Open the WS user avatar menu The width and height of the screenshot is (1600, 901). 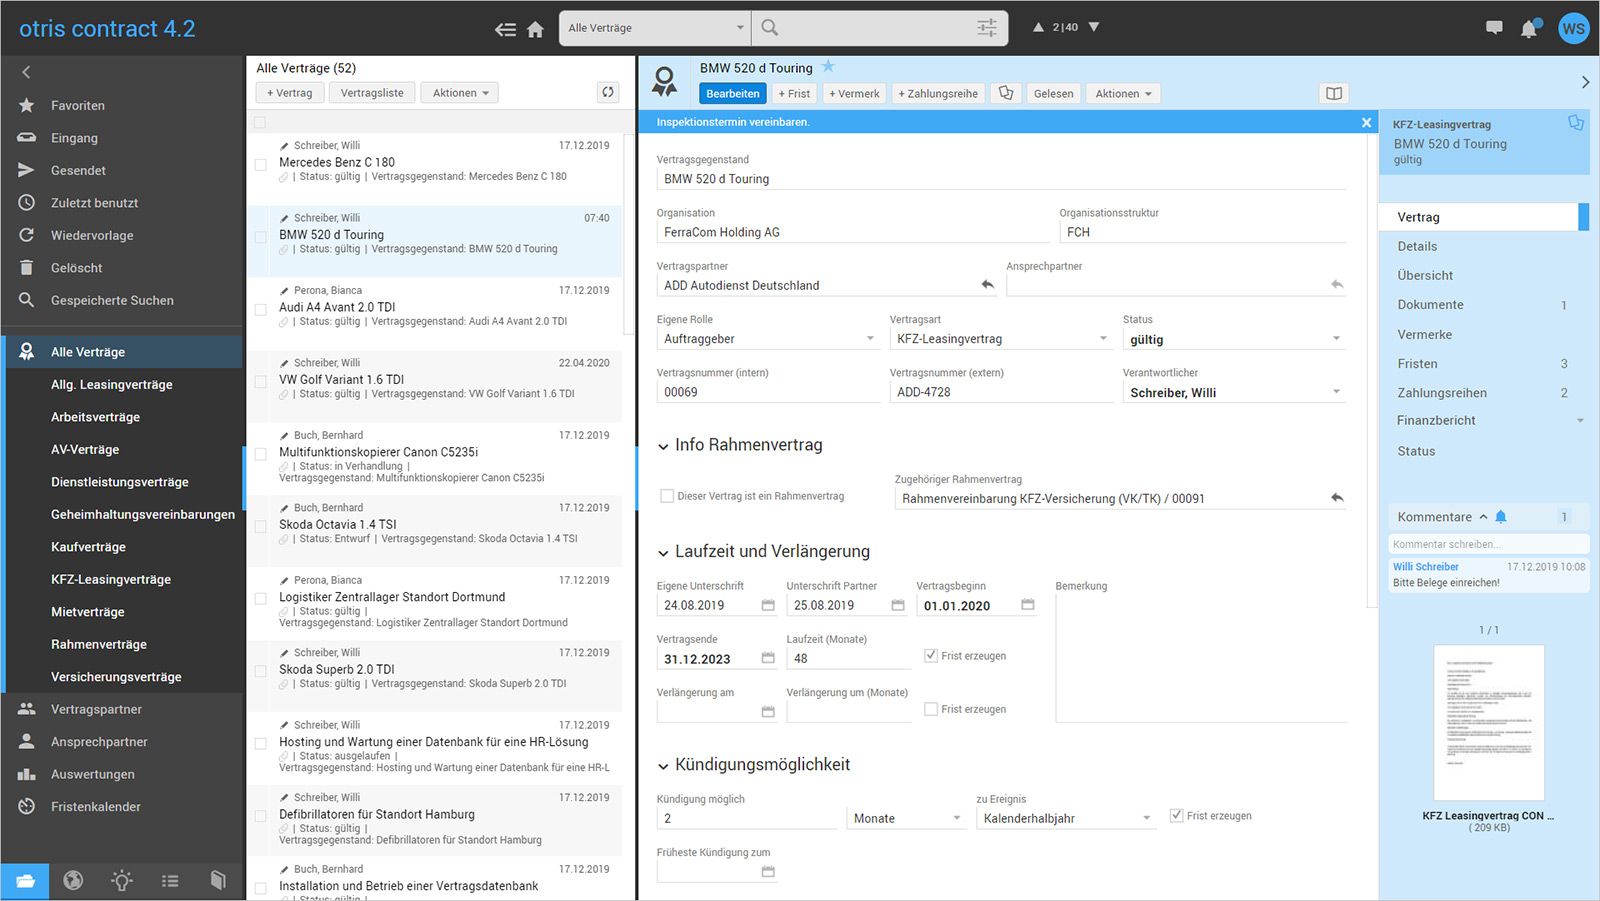pyautogui.click(x=1573, y=28)
